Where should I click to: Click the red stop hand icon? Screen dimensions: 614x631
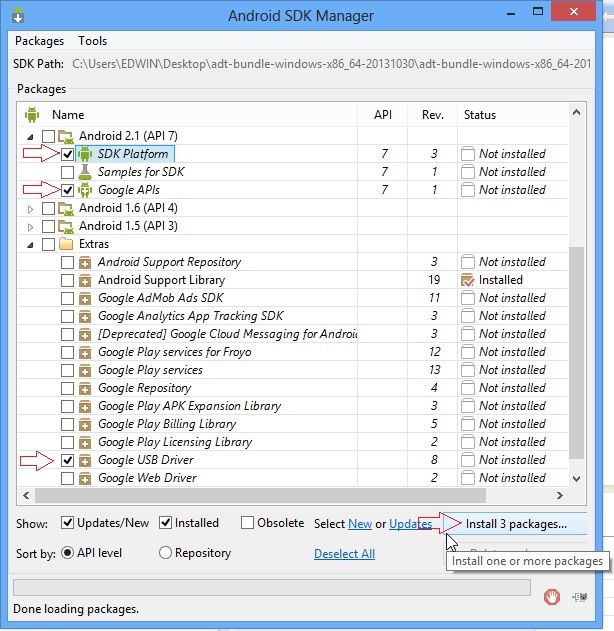551,596
